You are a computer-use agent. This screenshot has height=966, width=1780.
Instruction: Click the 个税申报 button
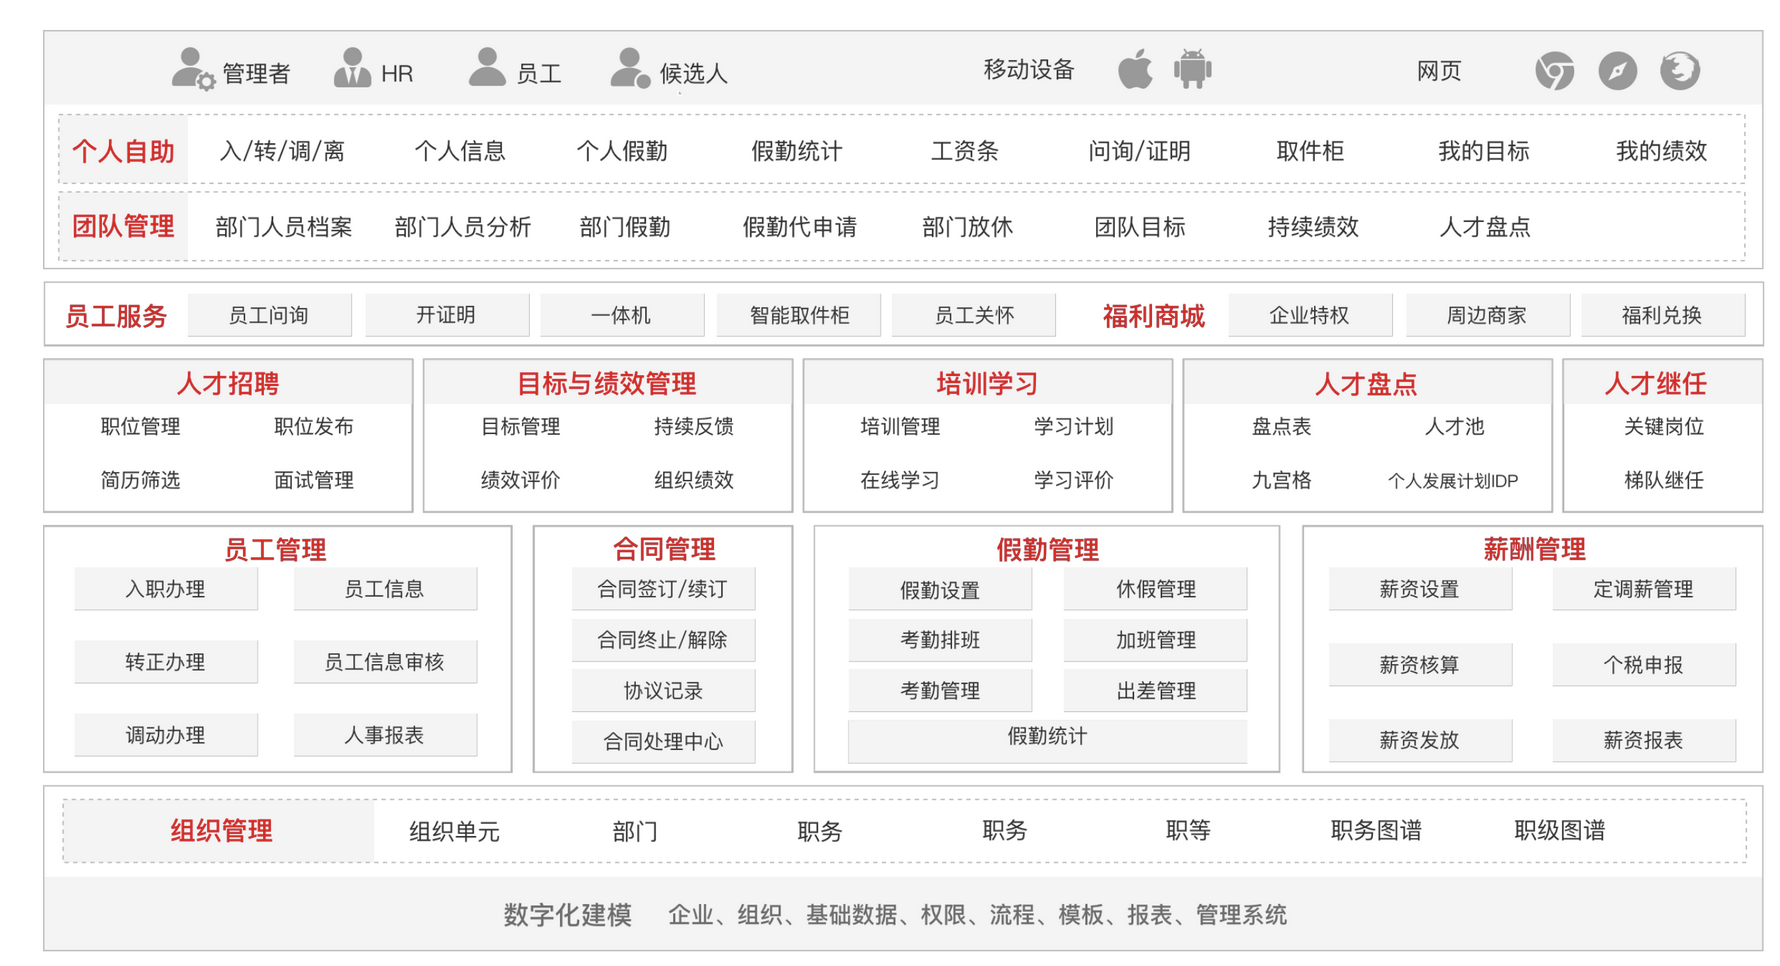click(1643, 665)
